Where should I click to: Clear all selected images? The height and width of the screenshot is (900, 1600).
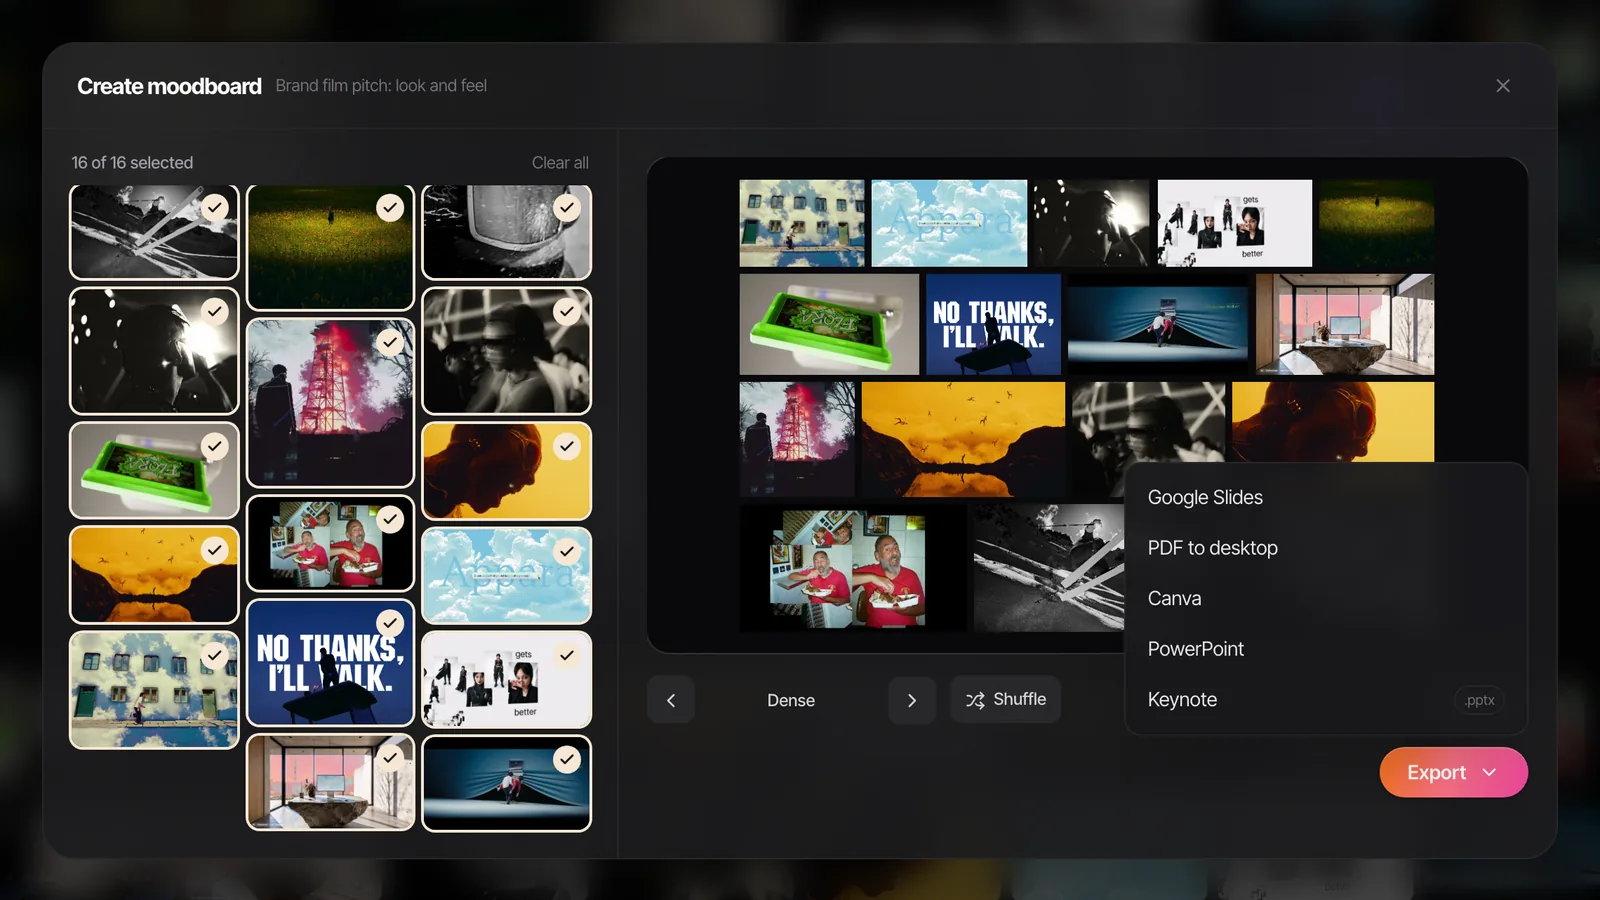(560, 162)
